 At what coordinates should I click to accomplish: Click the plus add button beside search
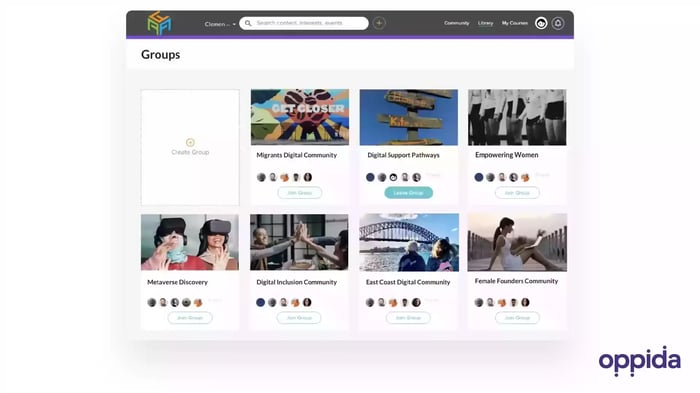click(379, 23)
